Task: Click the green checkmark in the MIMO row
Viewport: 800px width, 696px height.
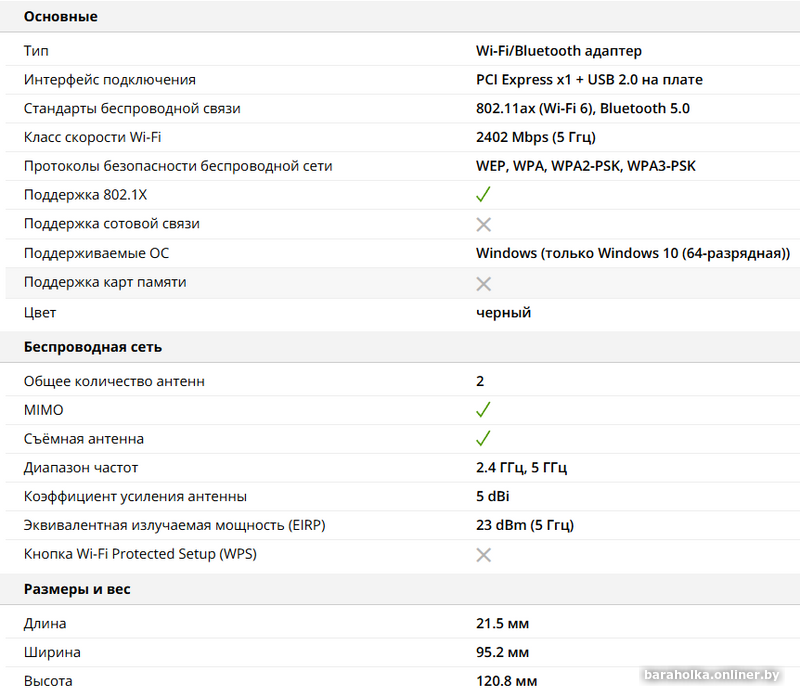Action: point(483,410)
